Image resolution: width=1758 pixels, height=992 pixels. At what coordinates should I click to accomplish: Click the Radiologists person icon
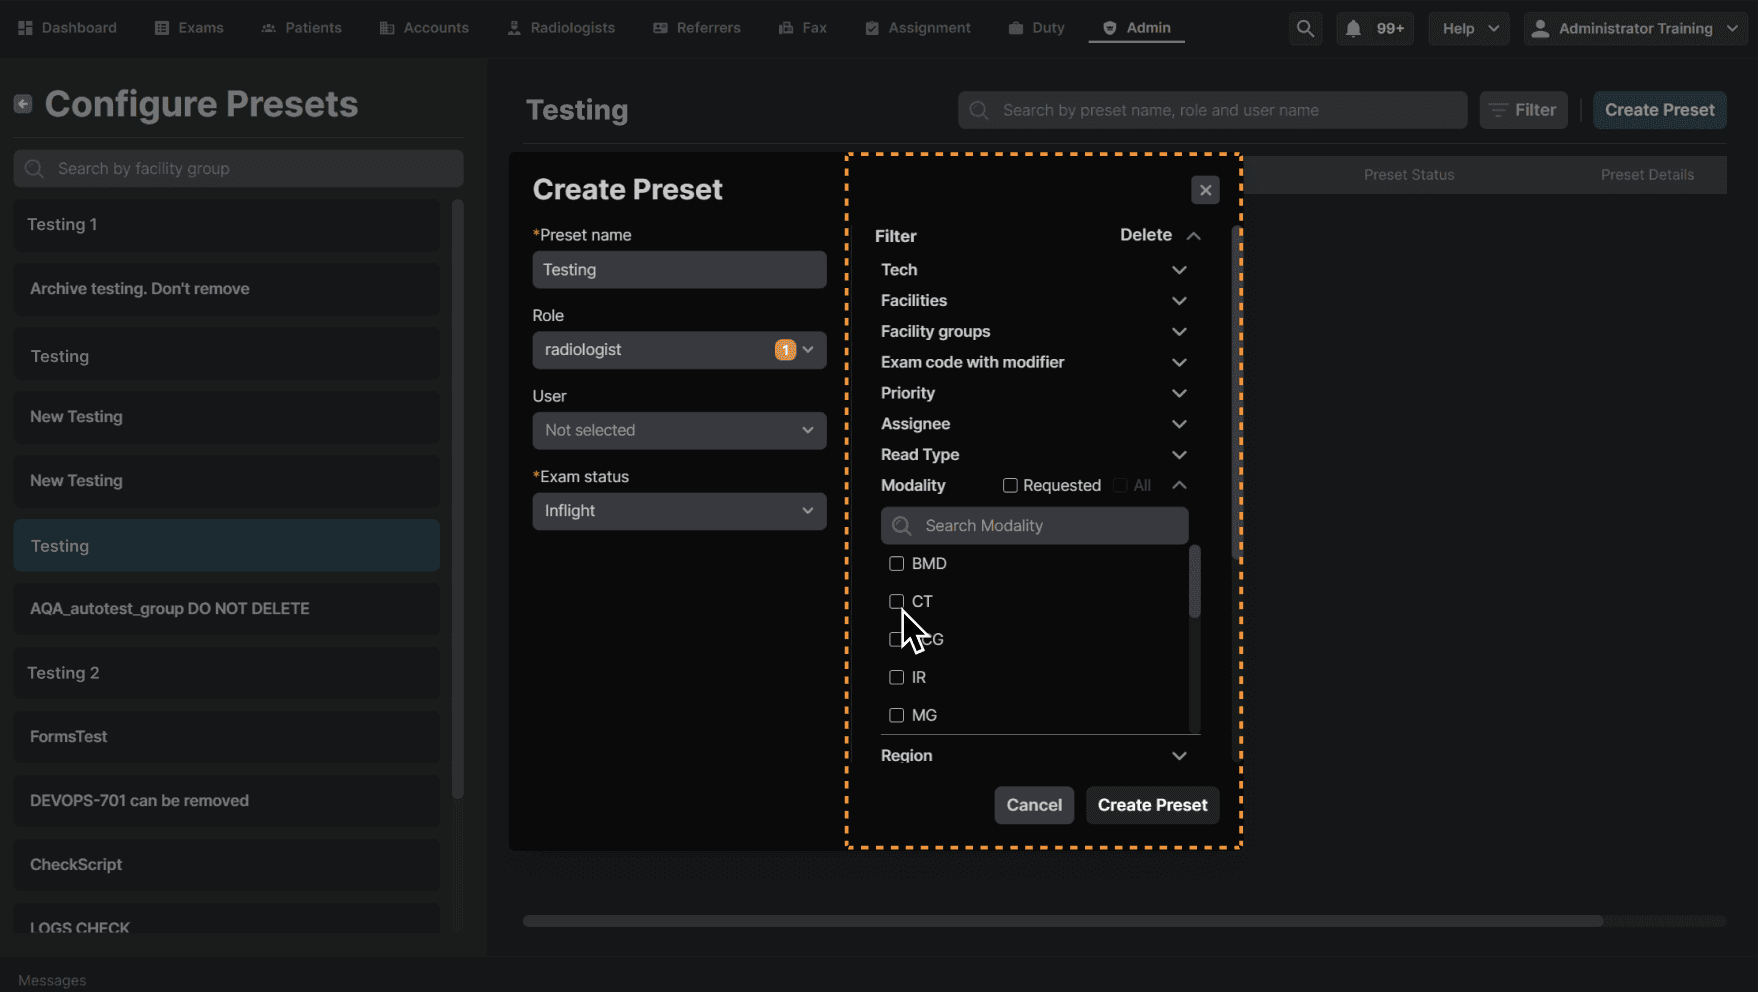click(x=514, y=28)
